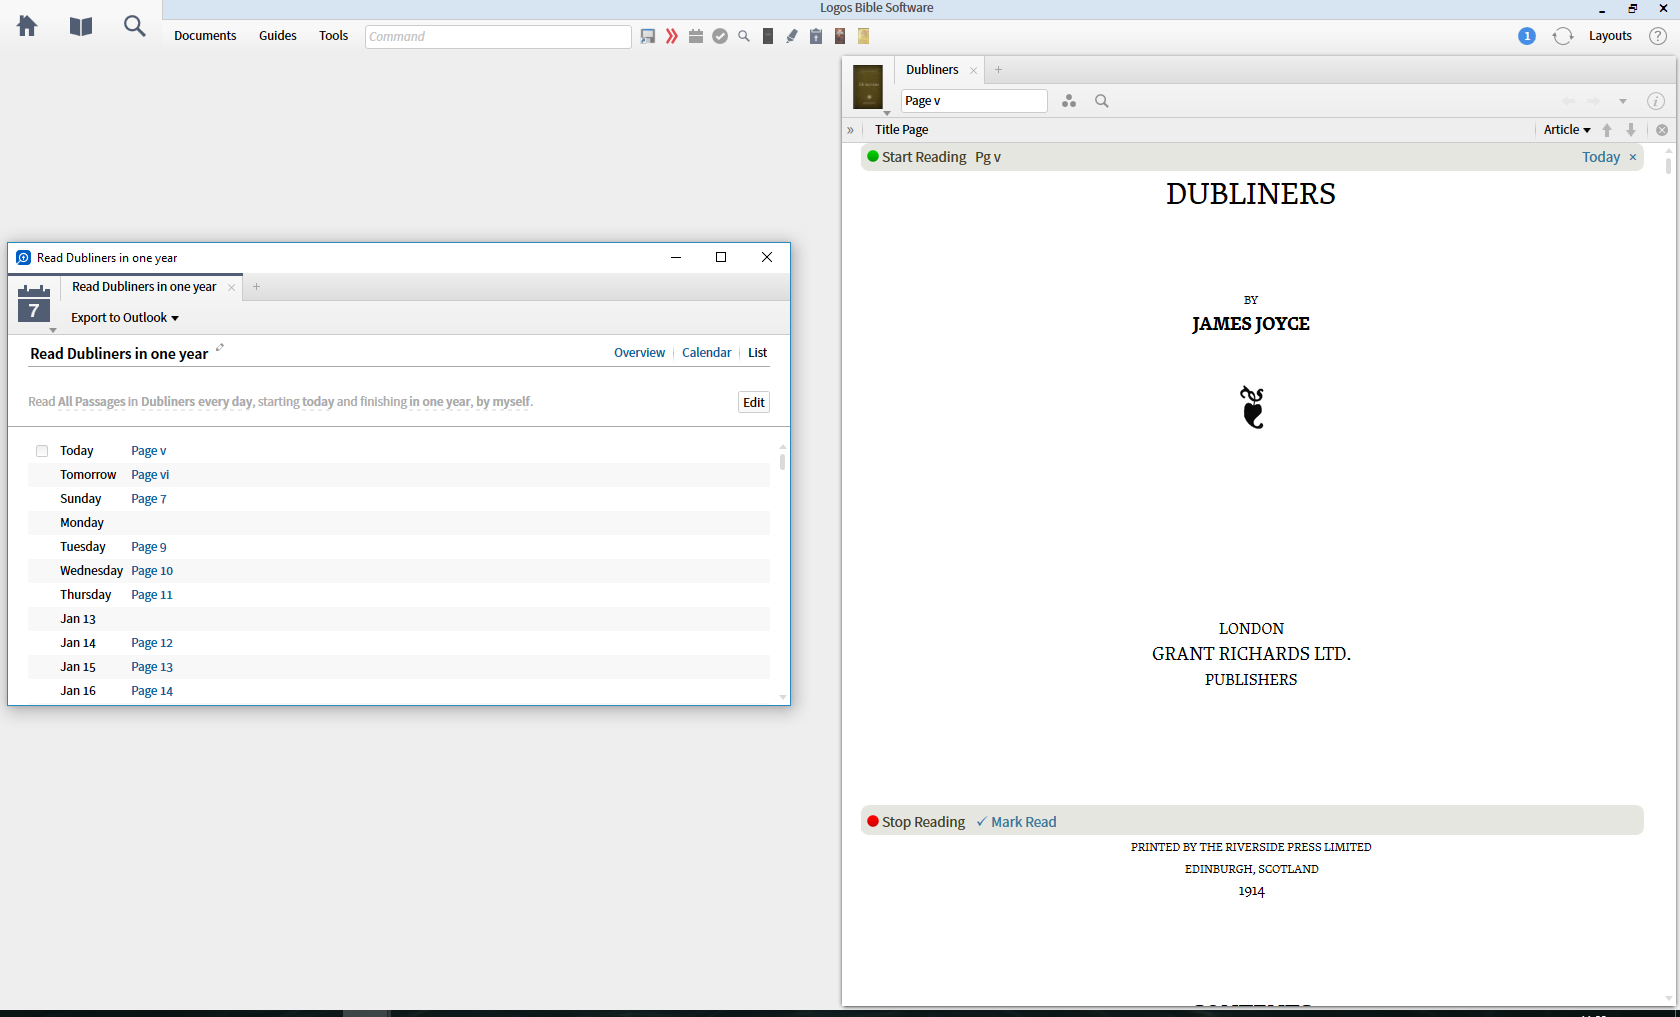Open the Home page icon
Image resolution: width=1680 pixels, height=1017 pixels.
pyautogui.click(x=27, y=26)
